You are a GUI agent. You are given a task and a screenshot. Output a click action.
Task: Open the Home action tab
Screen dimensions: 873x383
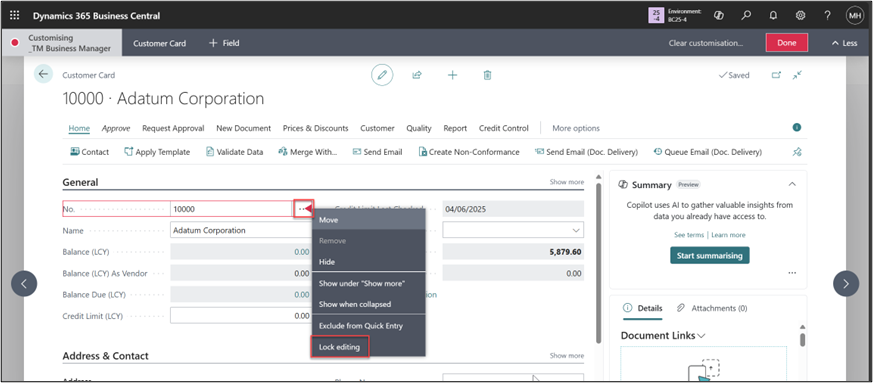[x=79, y=128]
